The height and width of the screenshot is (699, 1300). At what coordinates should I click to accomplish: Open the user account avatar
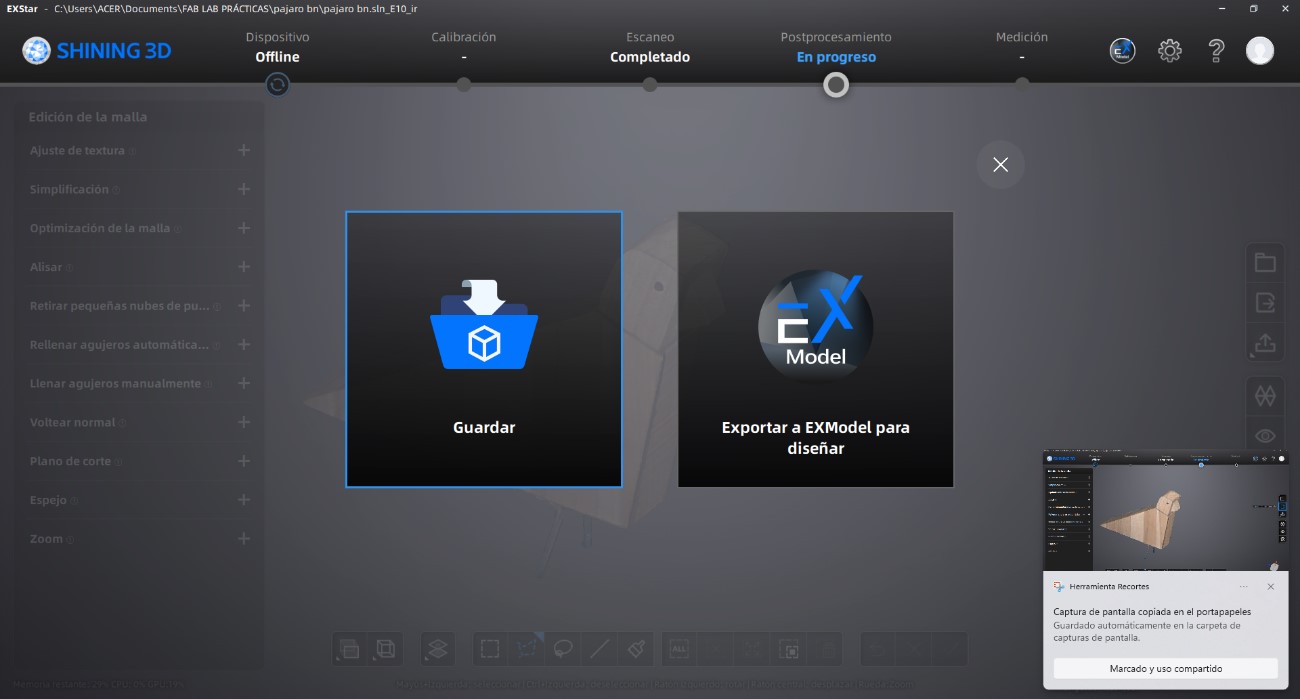(1260, 51)
